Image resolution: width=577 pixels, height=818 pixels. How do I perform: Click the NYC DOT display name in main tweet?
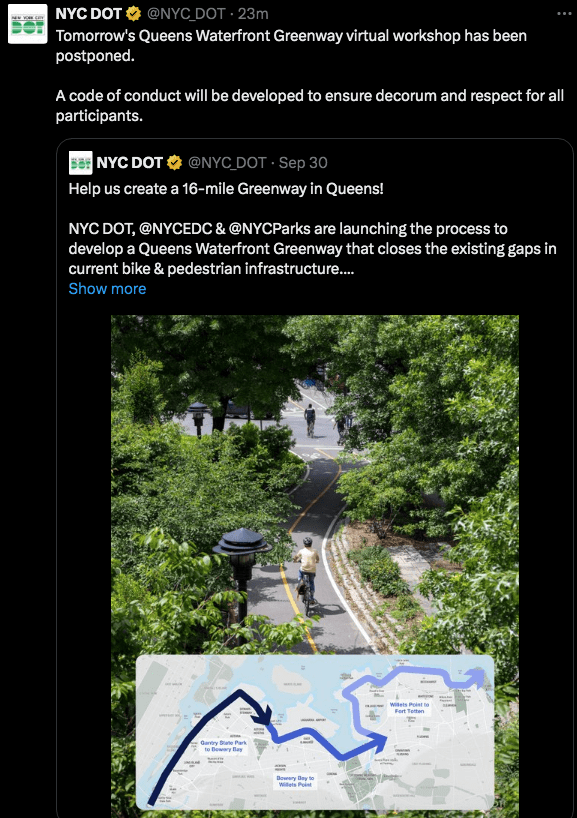pyautogui.click(x=89, y=14)
